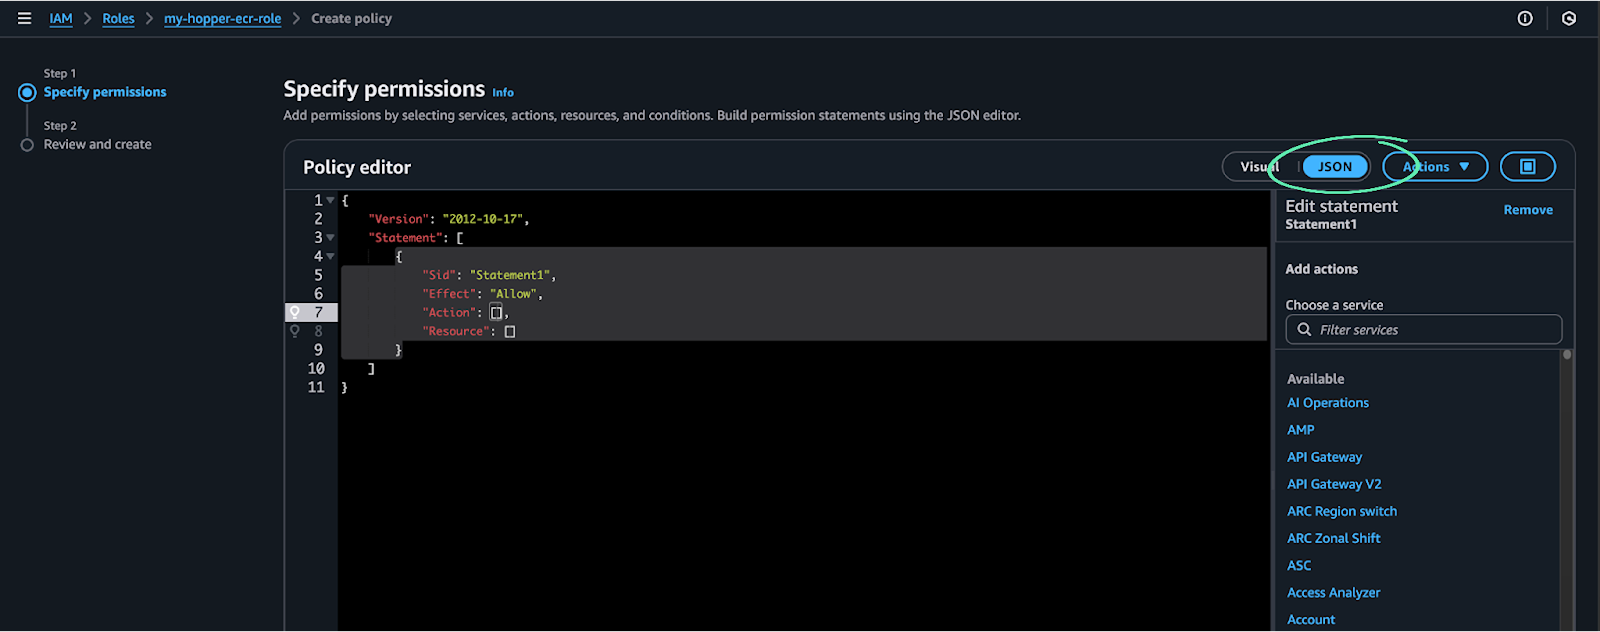Select Access Analyzer service
The image size is (1600, 632).
1333,592
